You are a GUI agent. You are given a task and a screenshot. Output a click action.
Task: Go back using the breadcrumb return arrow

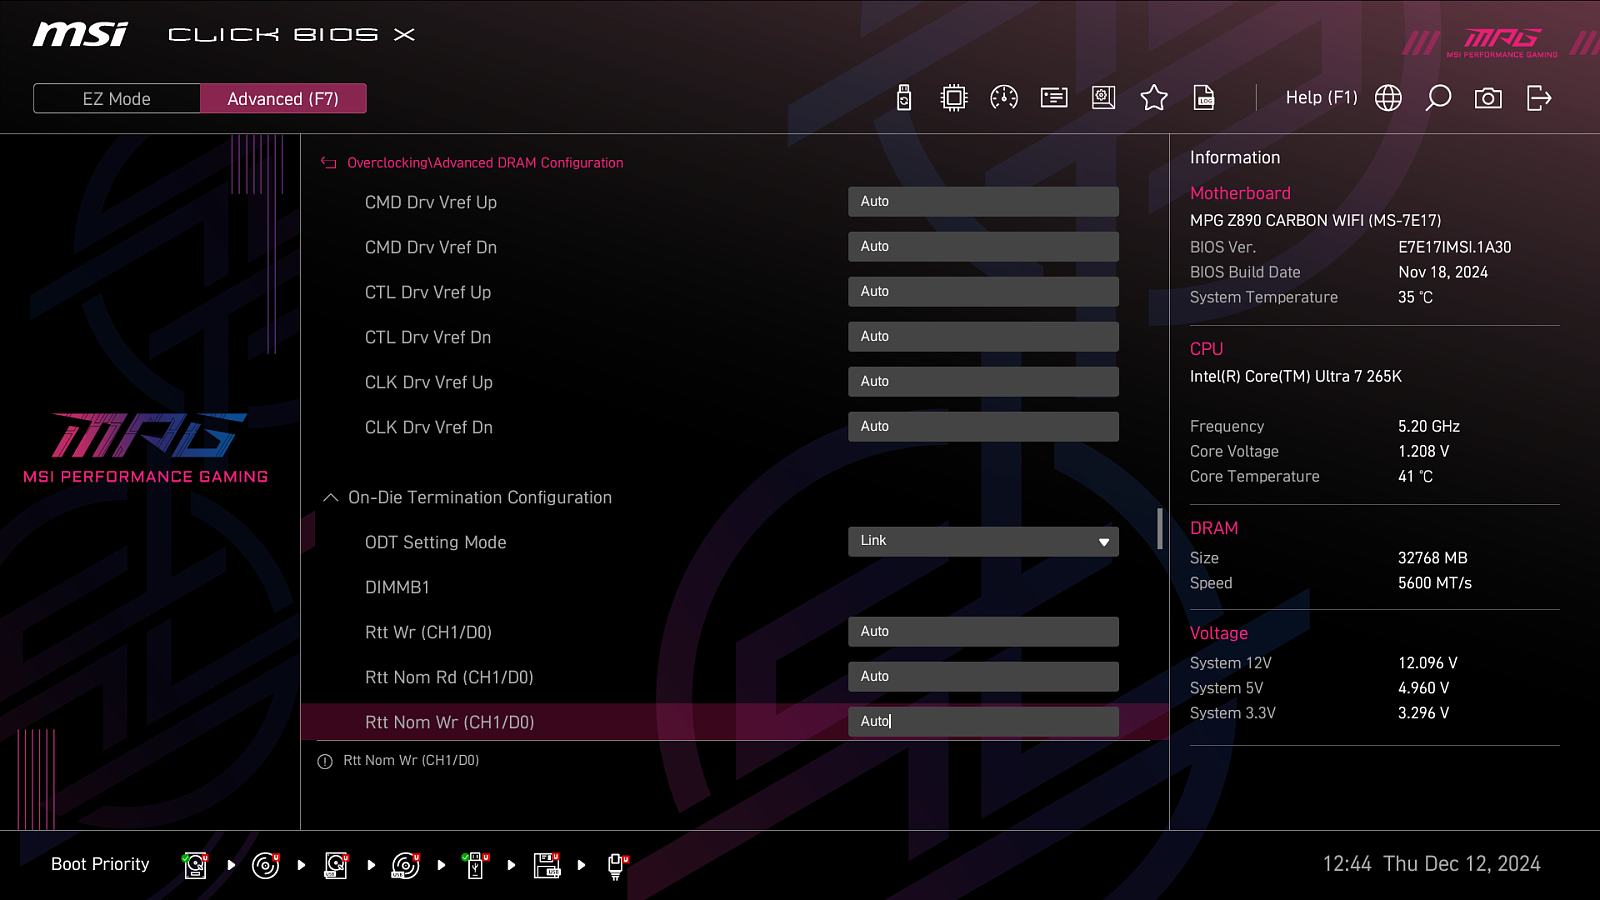(x=328, y=163)
